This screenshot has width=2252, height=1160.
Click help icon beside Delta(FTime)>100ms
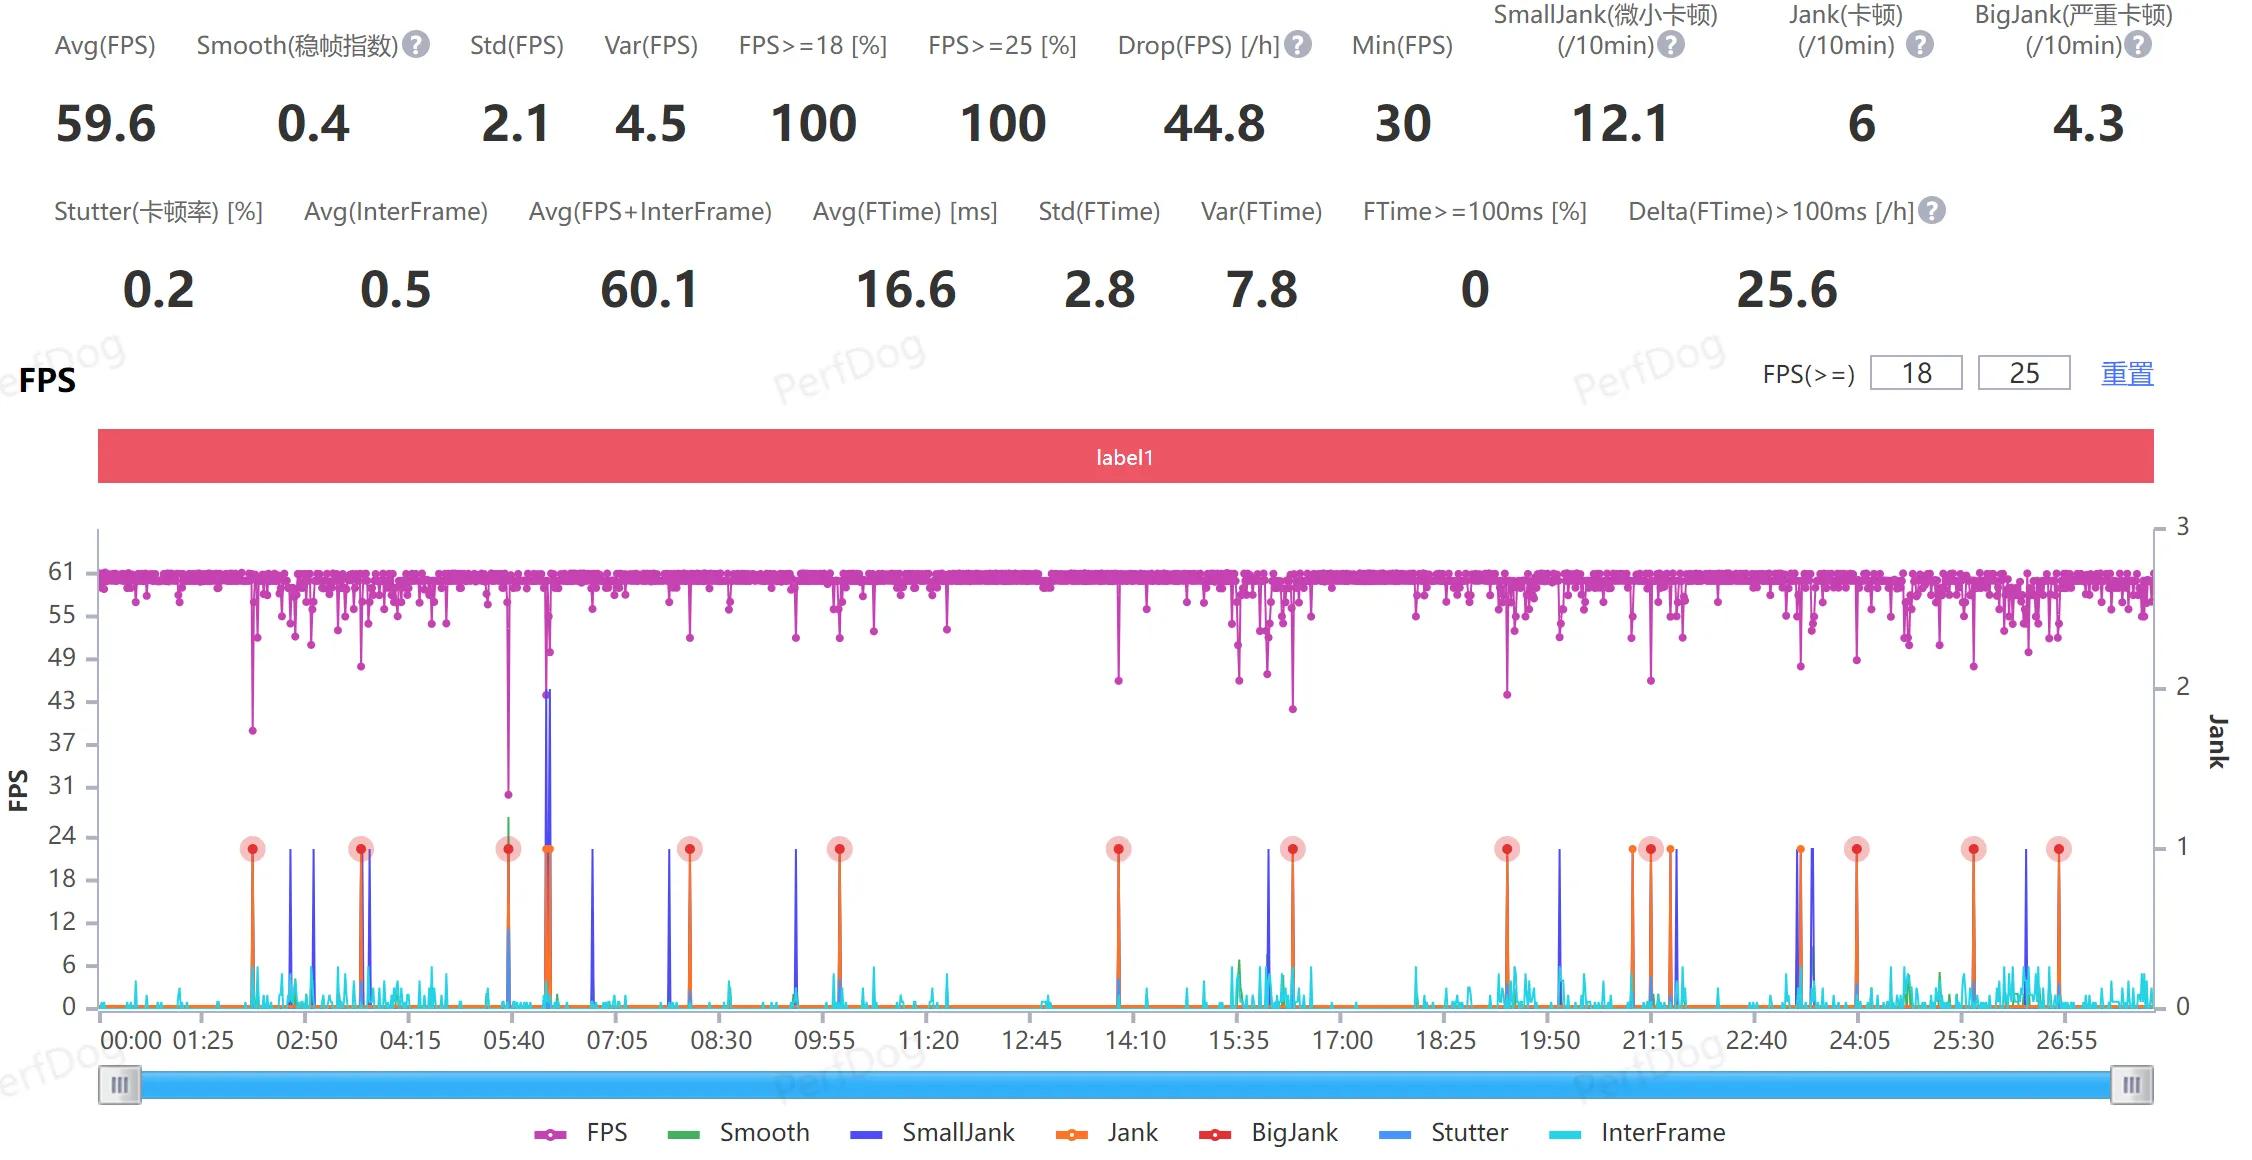coord(1933,211)
